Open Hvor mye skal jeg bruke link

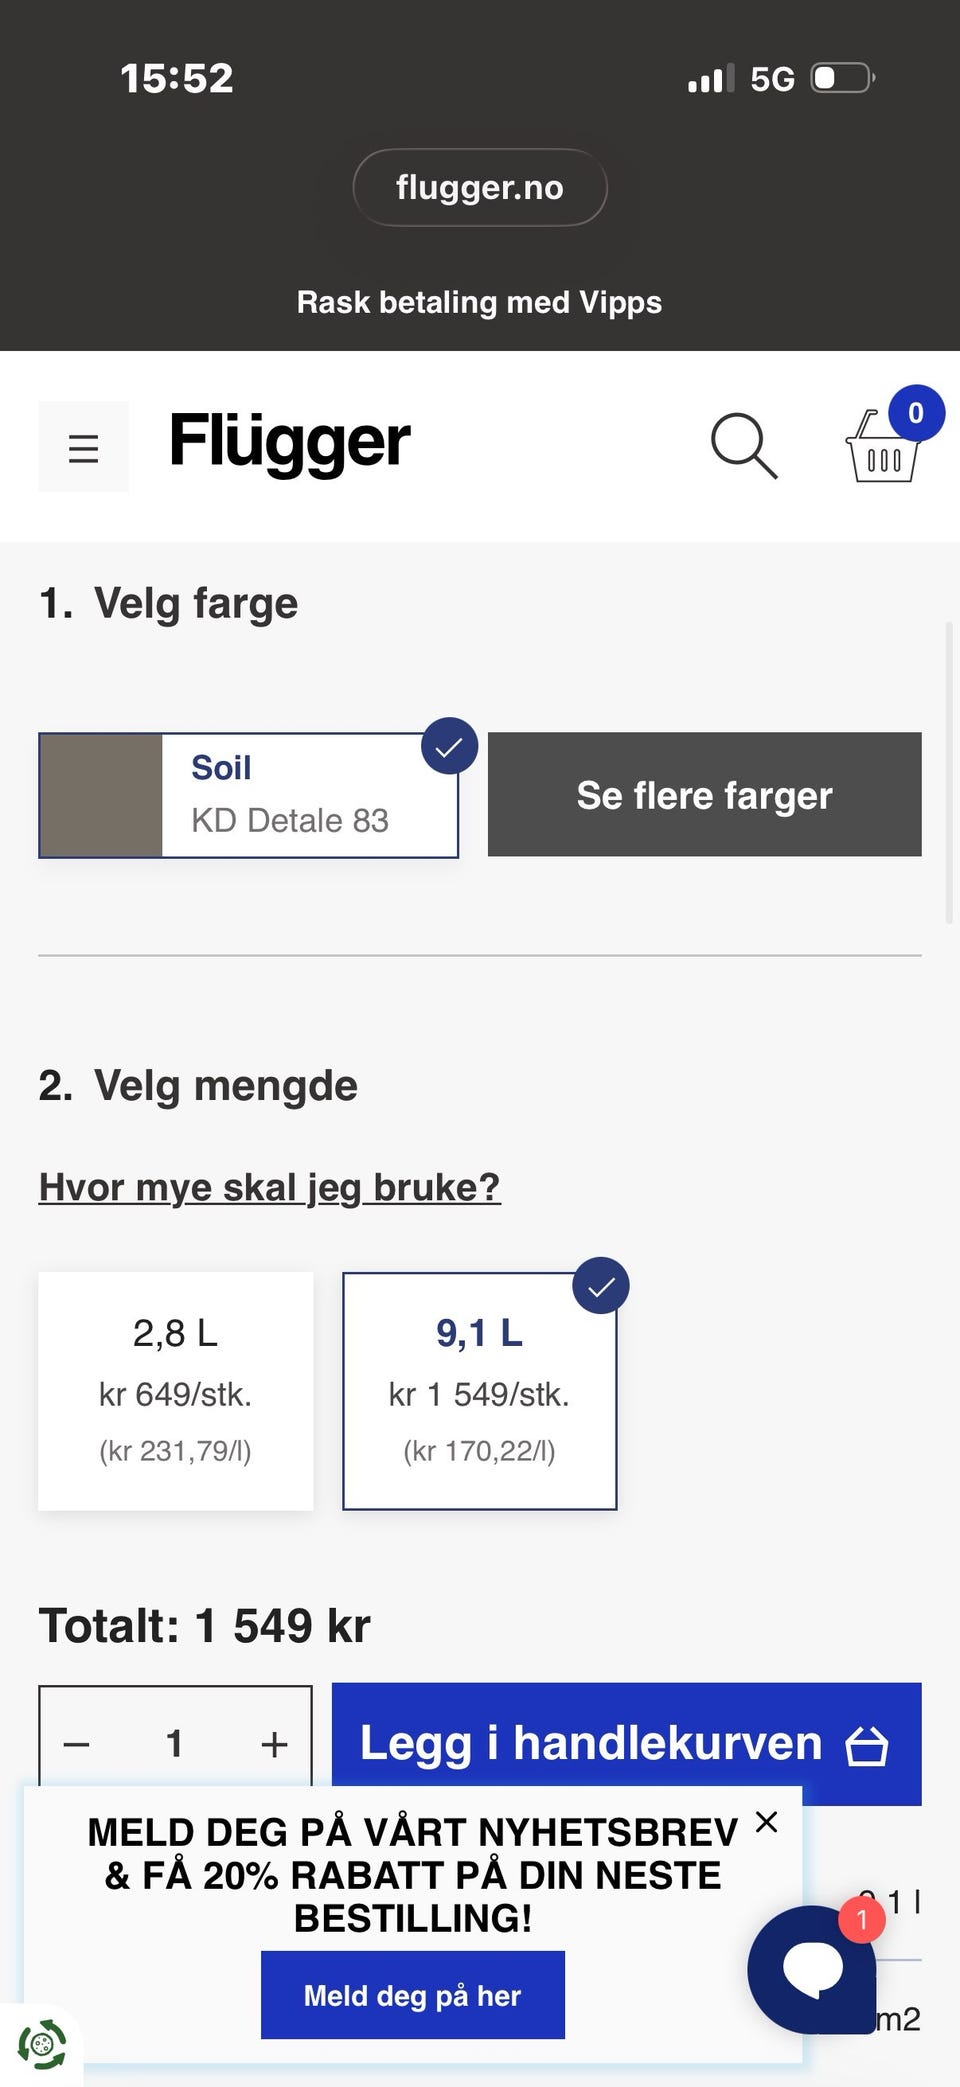[269, 1187]
